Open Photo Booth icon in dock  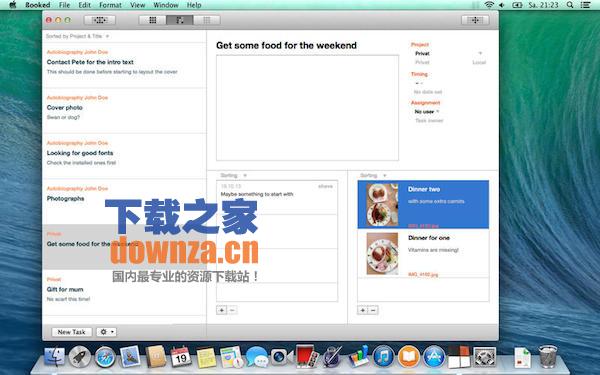(x=307, y=357)
